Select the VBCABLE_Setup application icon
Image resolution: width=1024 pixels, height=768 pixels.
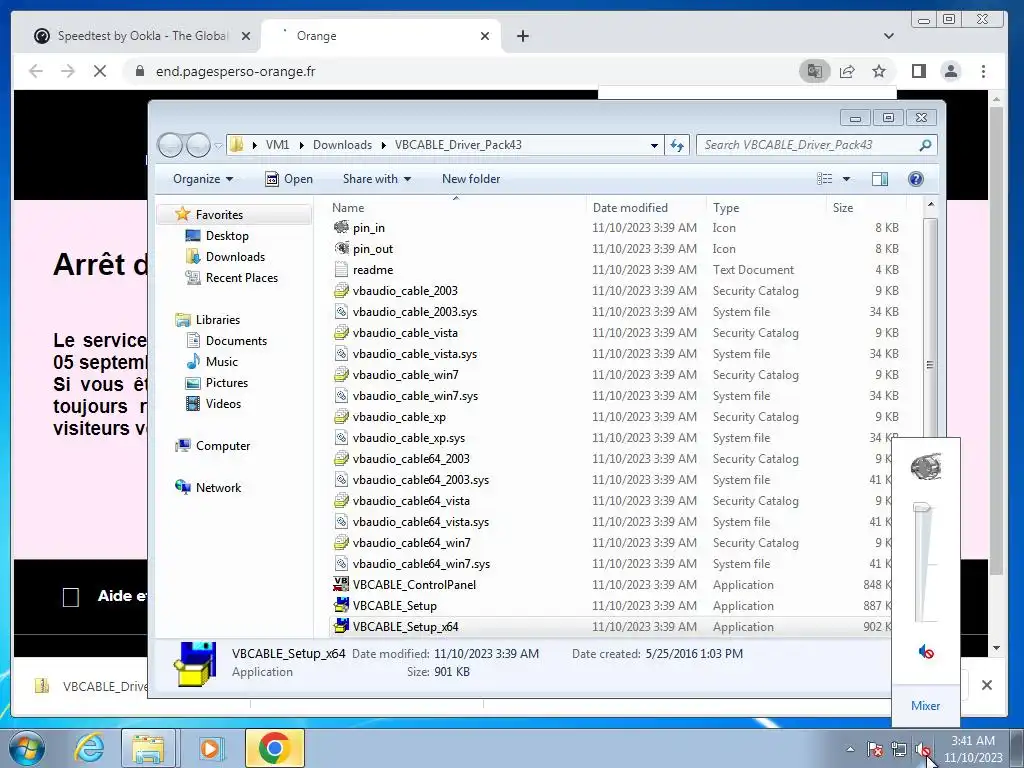click(341, 605)
